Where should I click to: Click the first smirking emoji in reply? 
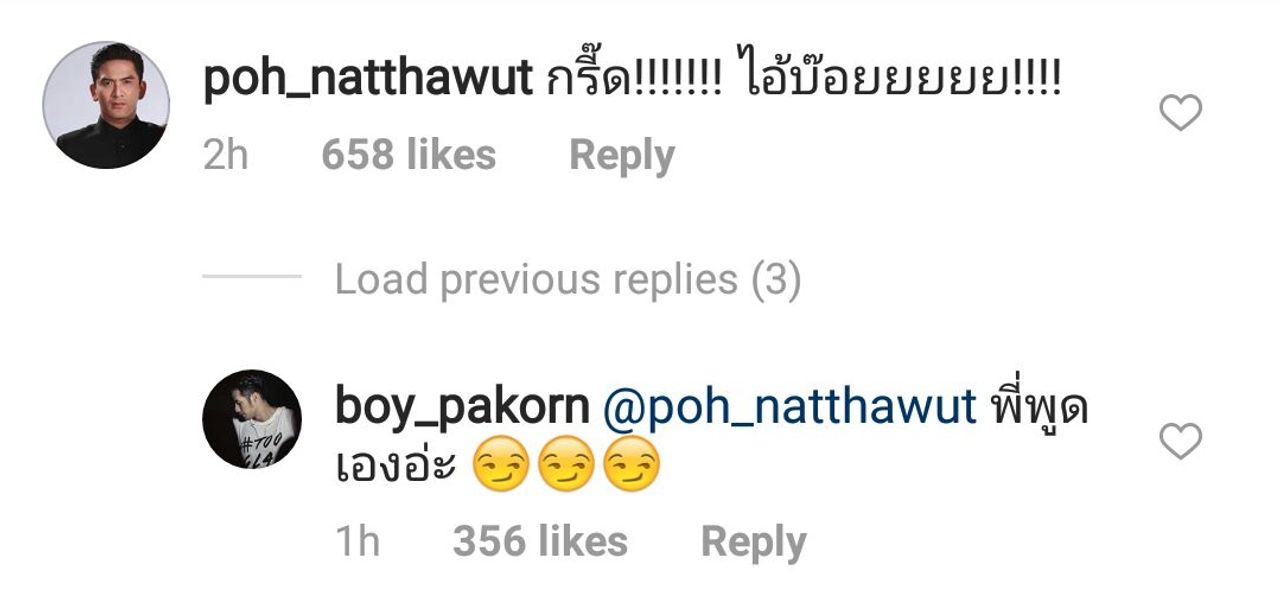[499, 468]
